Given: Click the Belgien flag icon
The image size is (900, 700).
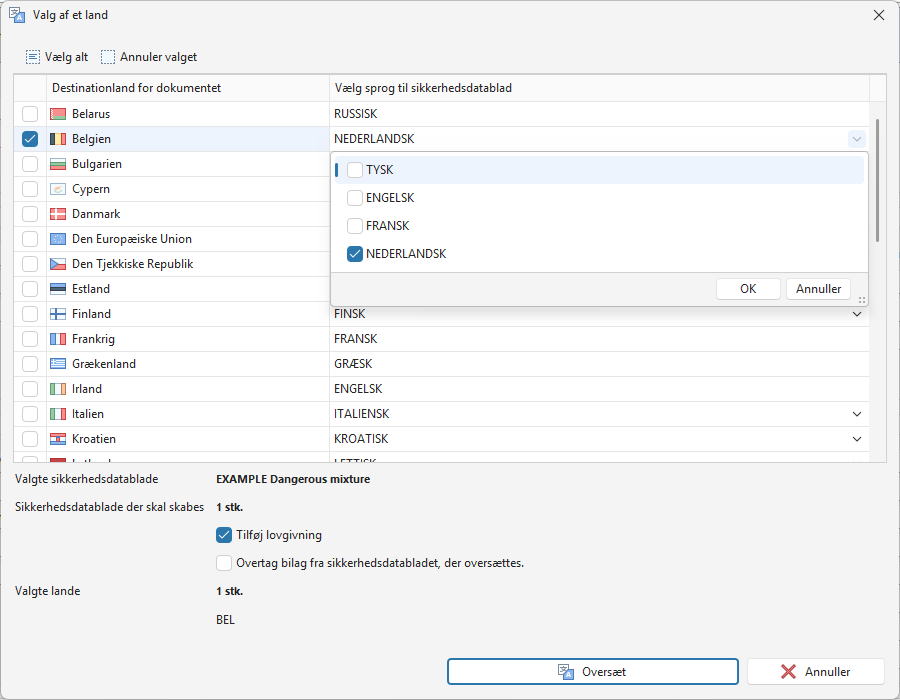Looking at the screenshot, I should 58,139.
